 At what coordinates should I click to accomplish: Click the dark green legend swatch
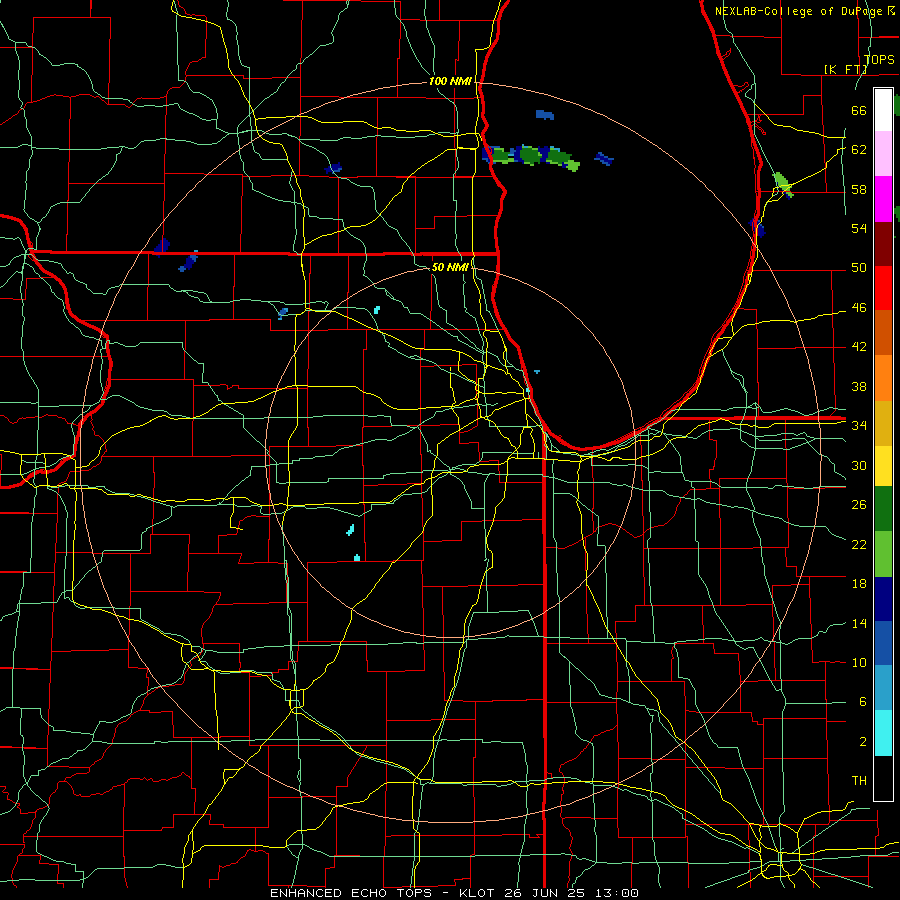pyautogui.click(x=883, y=509)
